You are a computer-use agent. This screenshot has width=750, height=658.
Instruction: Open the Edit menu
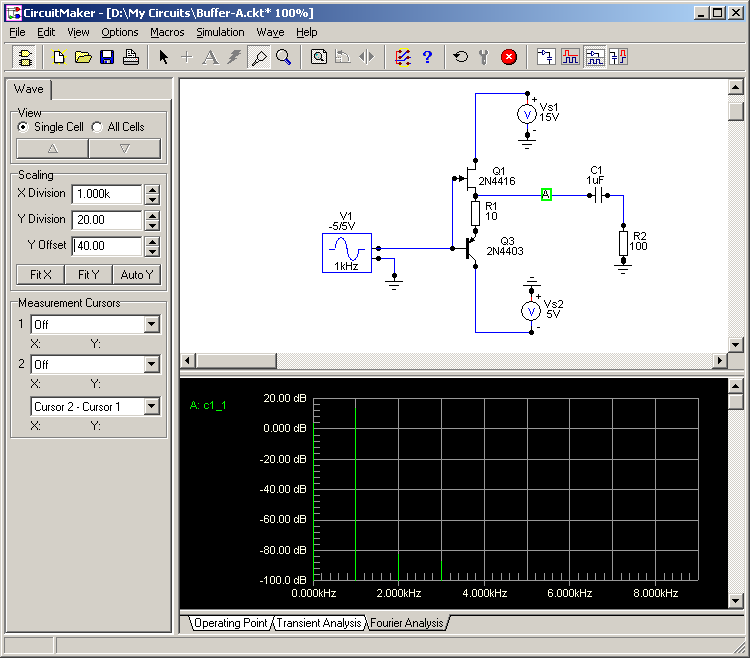coord(46,33)
